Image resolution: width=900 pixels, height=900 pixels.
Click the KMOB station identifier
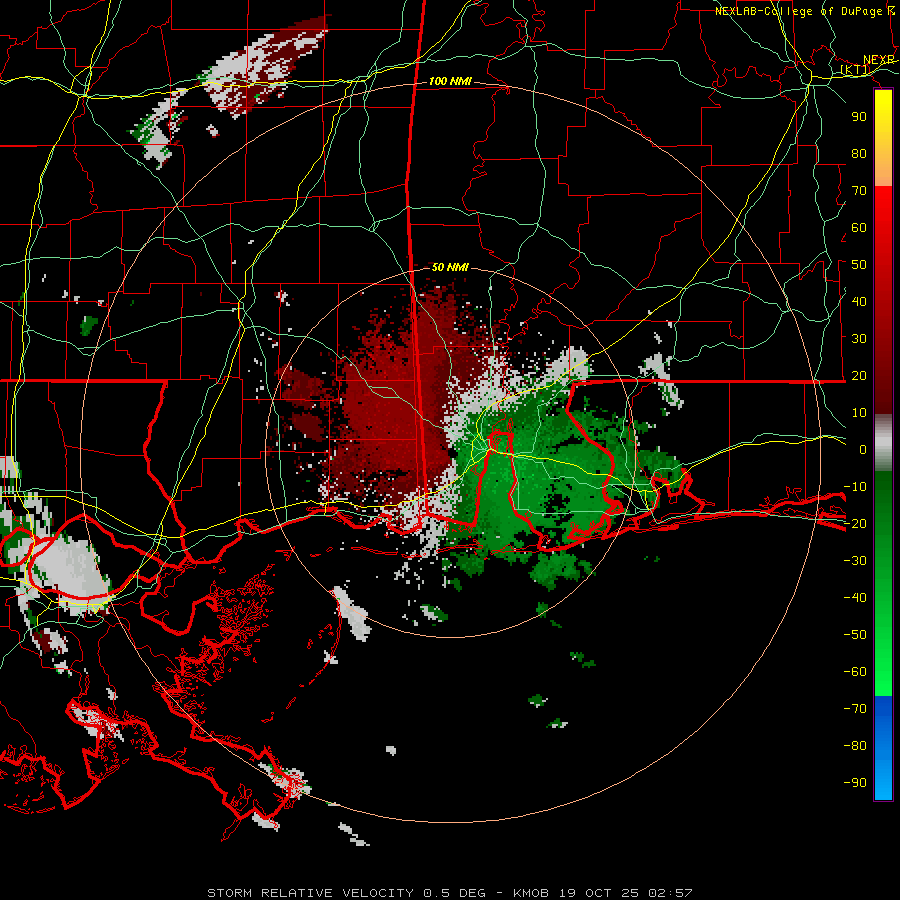531,893
